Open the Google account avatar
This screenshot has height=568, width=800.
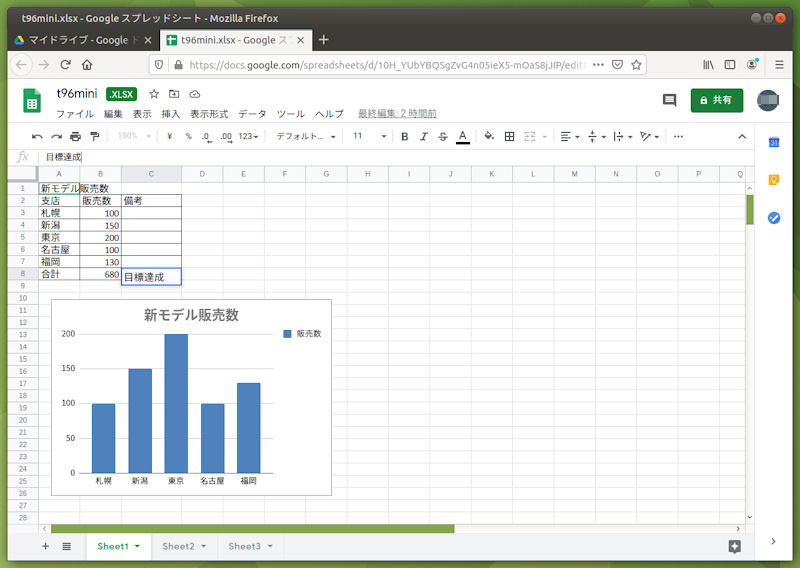tap(767, 100)
